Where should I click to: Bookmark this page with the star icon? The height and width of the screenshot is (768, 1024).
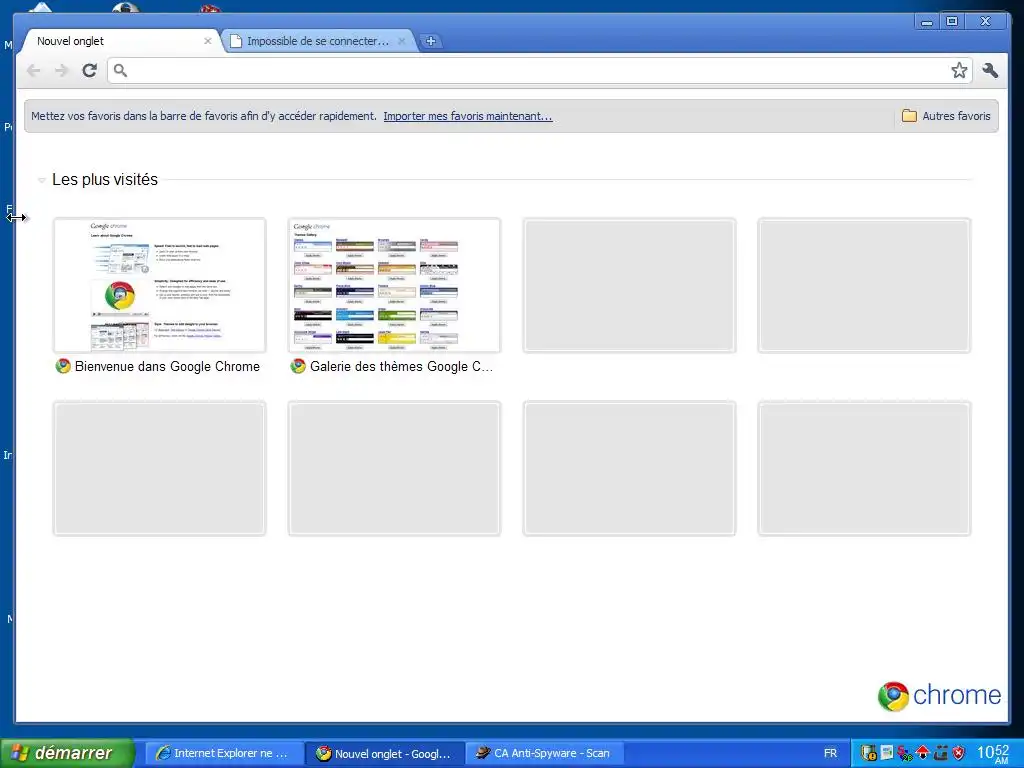(959, 71)
